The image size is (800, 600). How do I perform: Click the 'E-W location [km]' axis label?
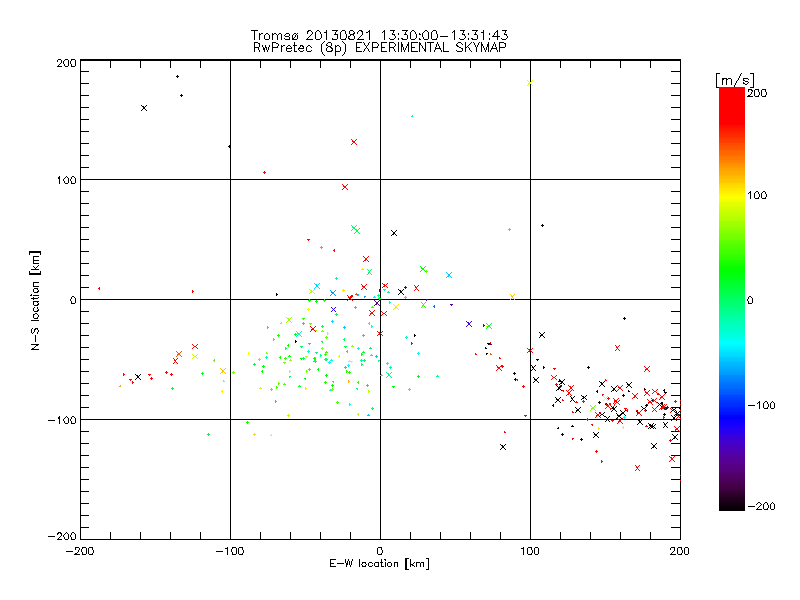pyautogui.click(x=379, y=564)
